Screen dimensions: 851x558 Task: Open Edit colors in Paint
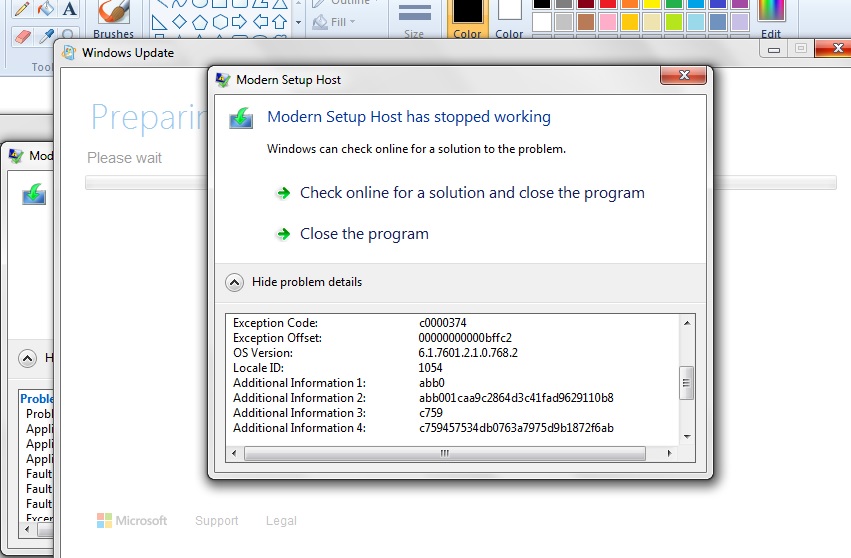[x=771, y=20]
